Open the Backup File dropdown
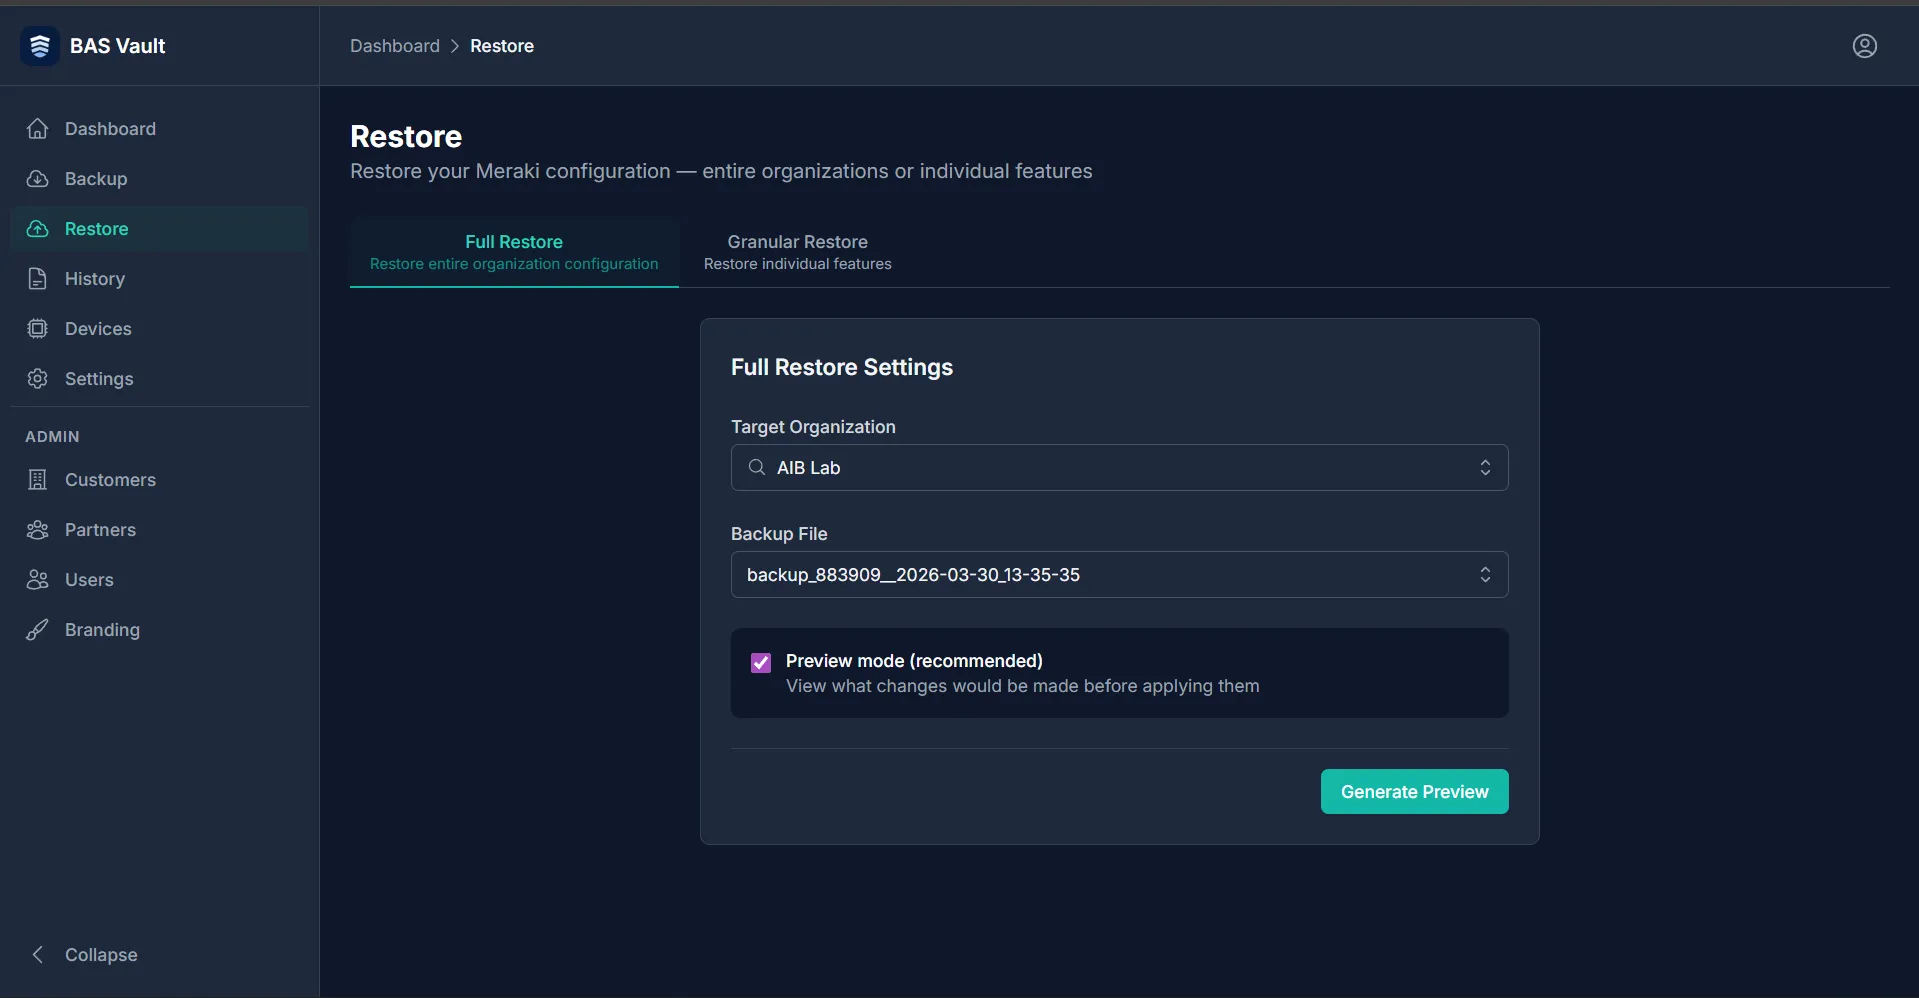The height and width of the screenshot is (998, 1919). tap(1119, 575)
